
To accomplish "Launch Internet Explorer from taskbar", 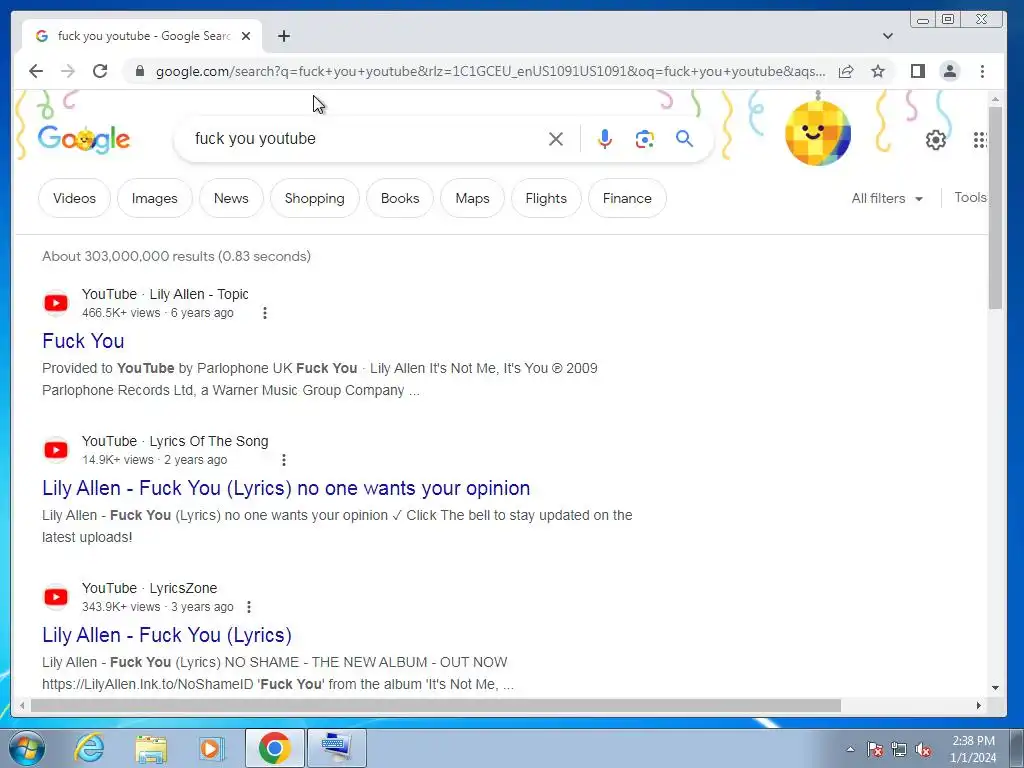I will [x=89, y=748].
